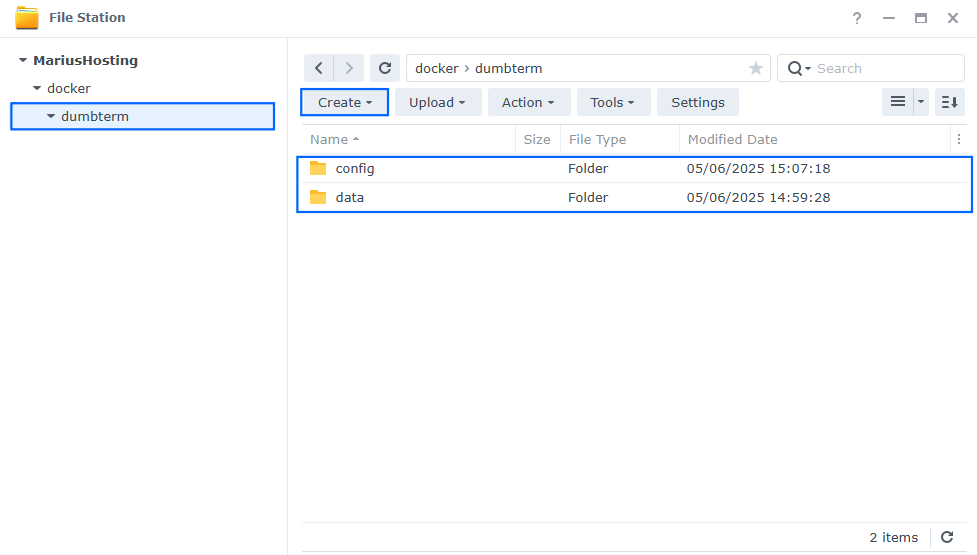Viewport: 977px width, 555px height.
Task: Open the column options three-dot menu
Action: click(x=959, y=140)
